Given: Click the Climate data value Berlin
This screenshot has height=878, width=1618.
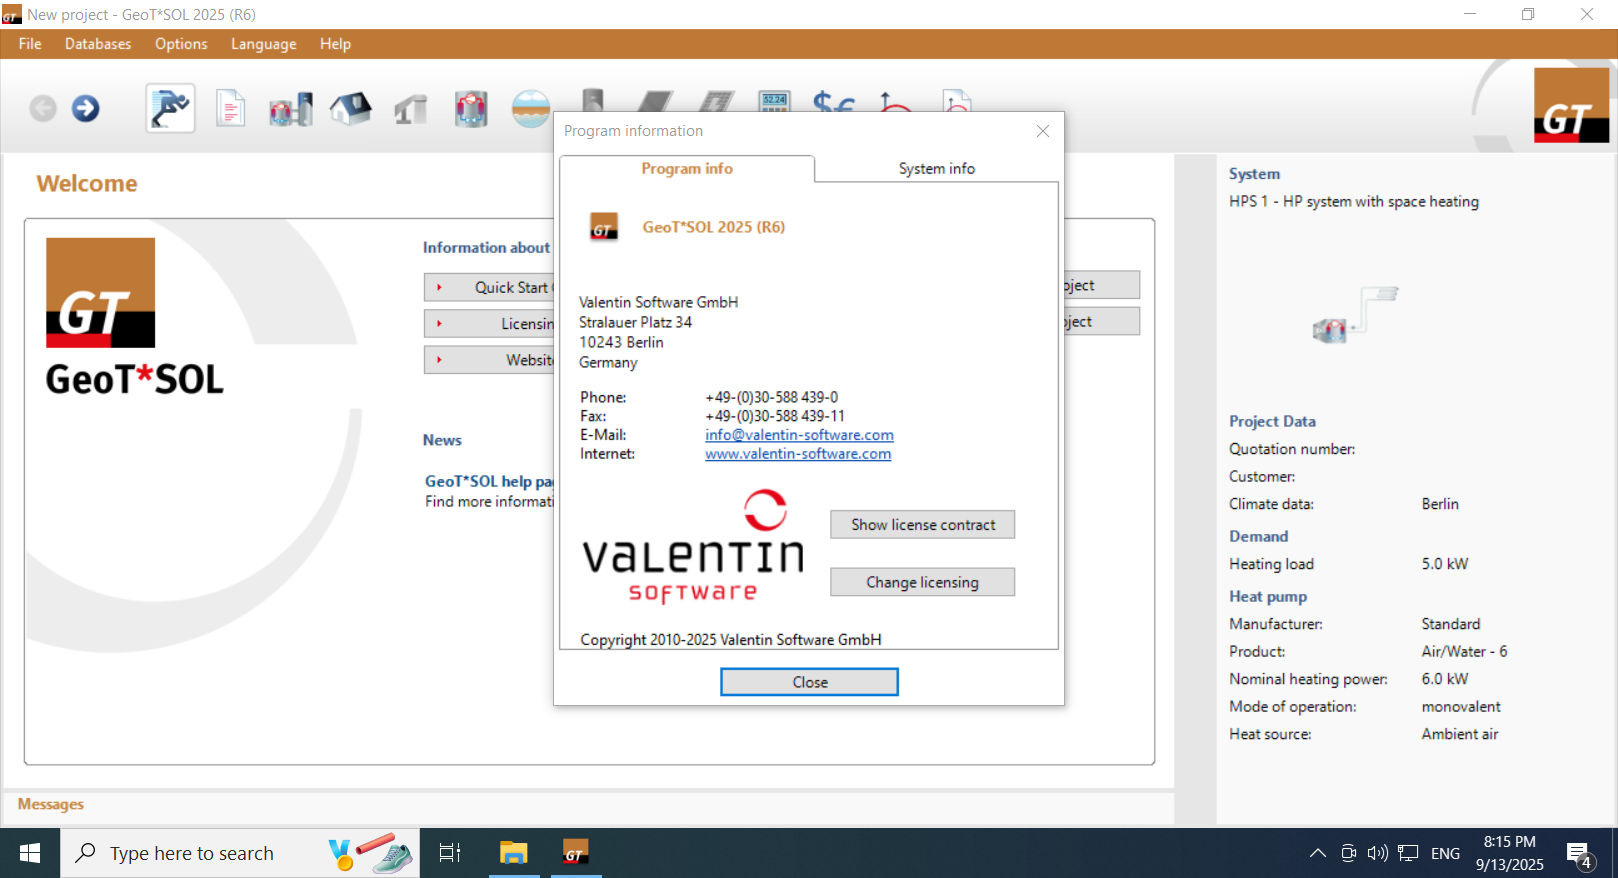Looking at the screenshot, I should (1440, 504).
